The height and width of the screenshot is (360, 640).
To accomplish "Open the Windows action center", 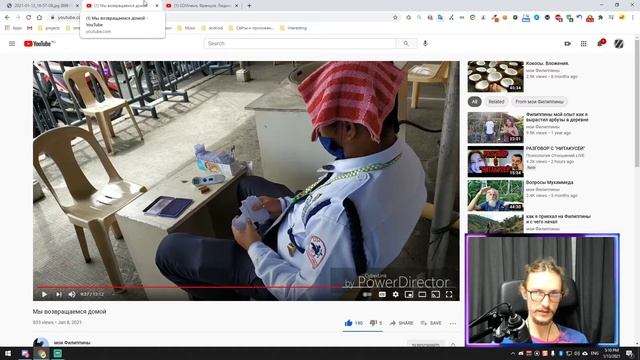I will pos(630,353).
